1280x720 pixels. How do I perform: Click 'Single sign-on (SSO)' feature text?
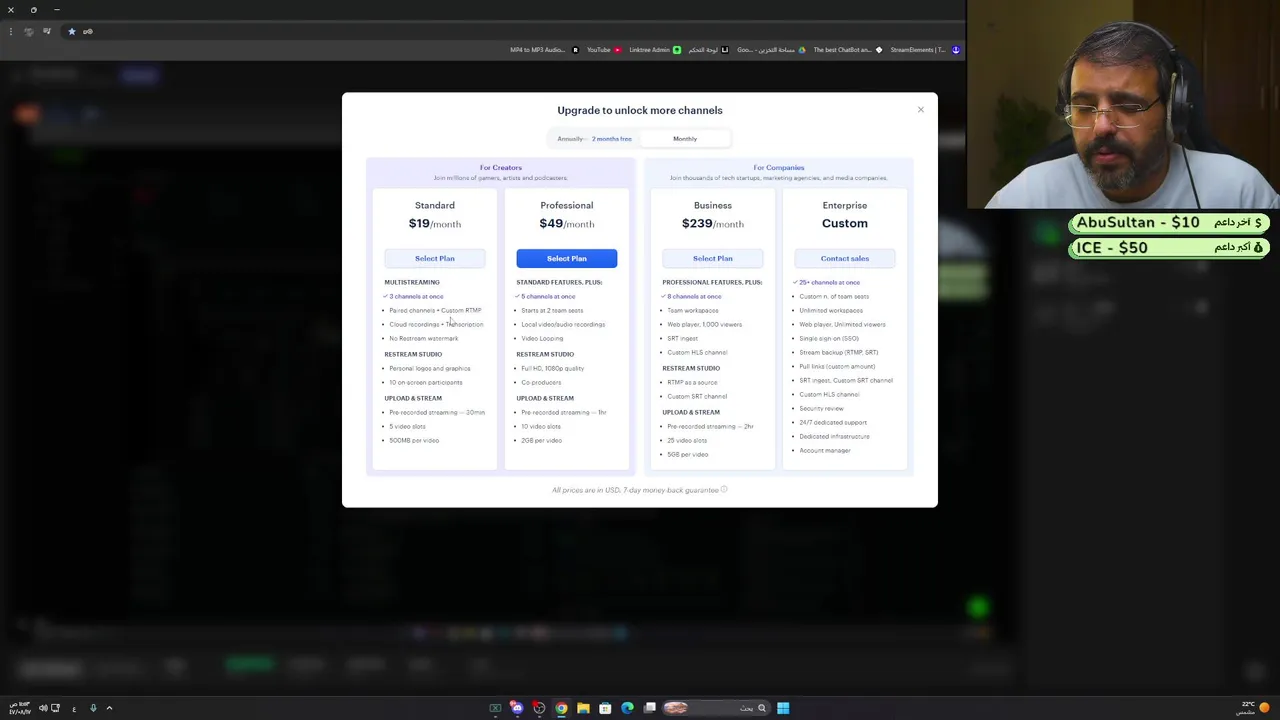pos(829,338)
